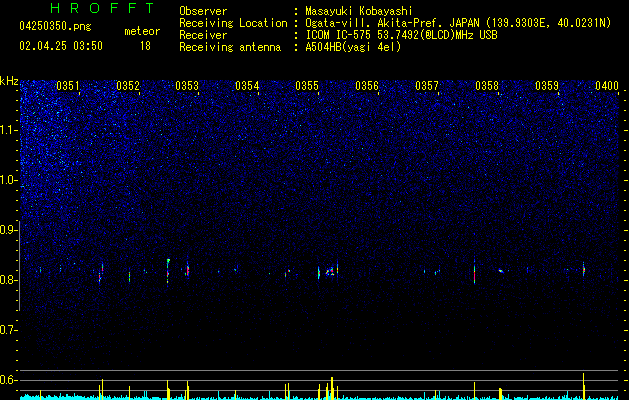The image size is (629, 400).
Task: Click the 0353 time marker
Action: (x=187, y=86)
